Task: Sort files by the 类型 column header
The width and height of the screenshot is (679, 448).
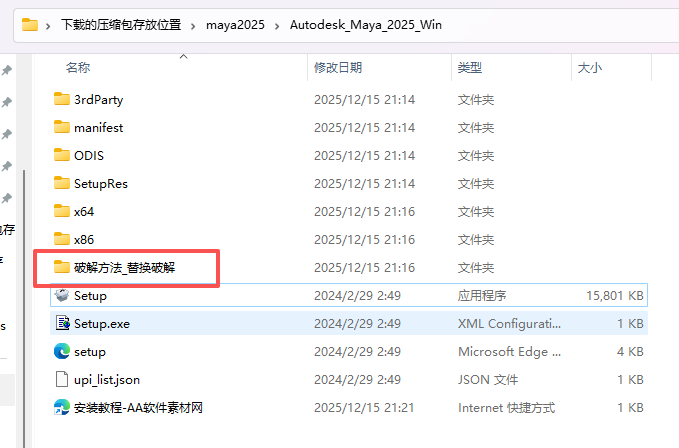Action: [470, 68]
